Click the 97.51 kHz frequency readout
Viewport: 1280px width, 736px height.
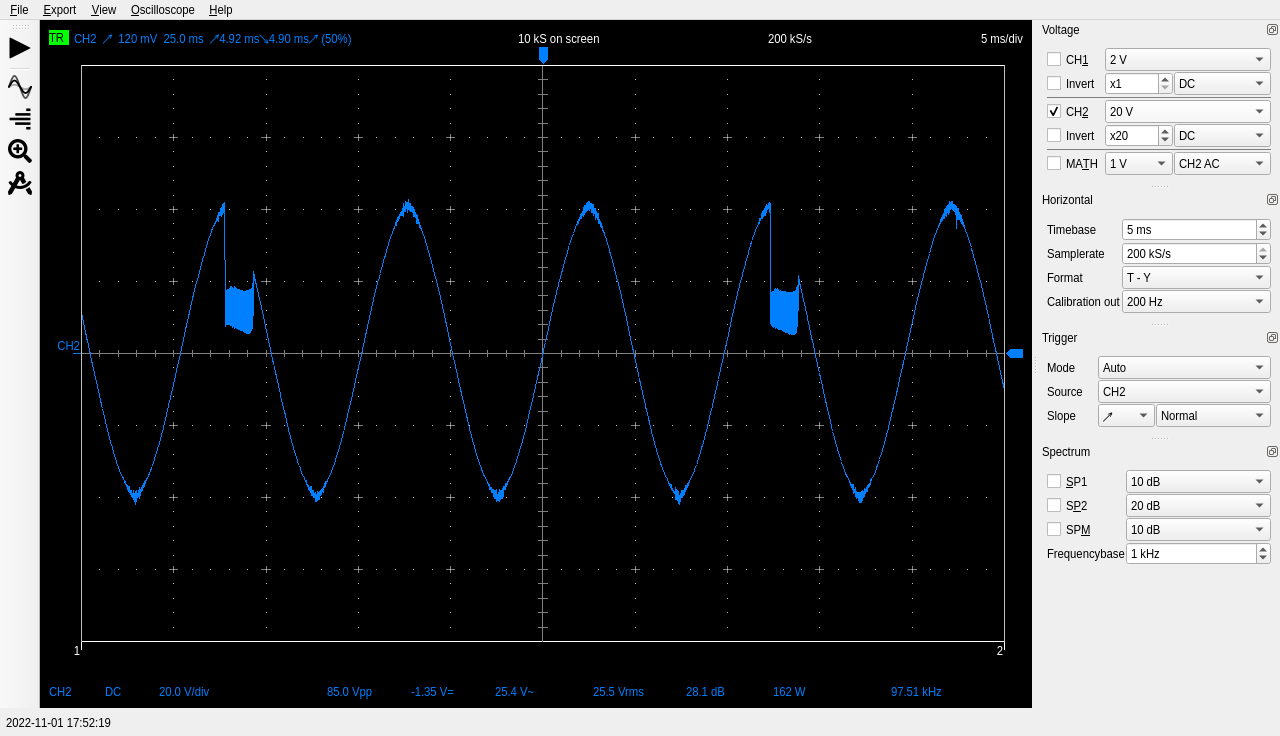click(x=916, y=692)
